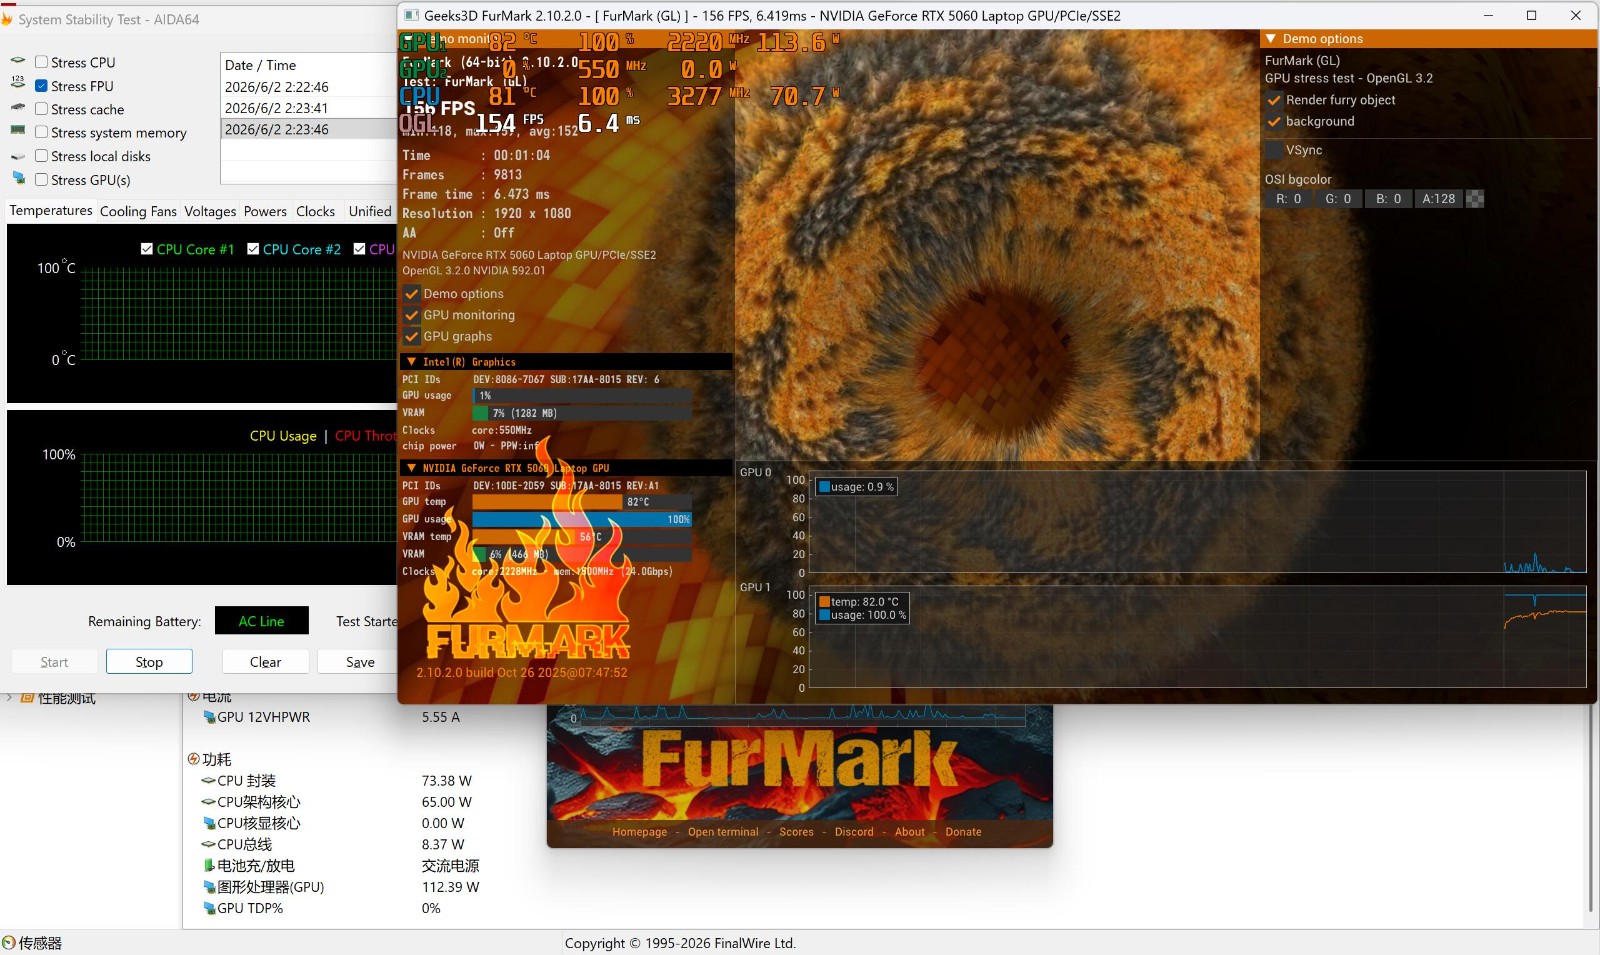
Task: Click the OSI bgcolor checker pattern icon
Action: [1475, 199]
